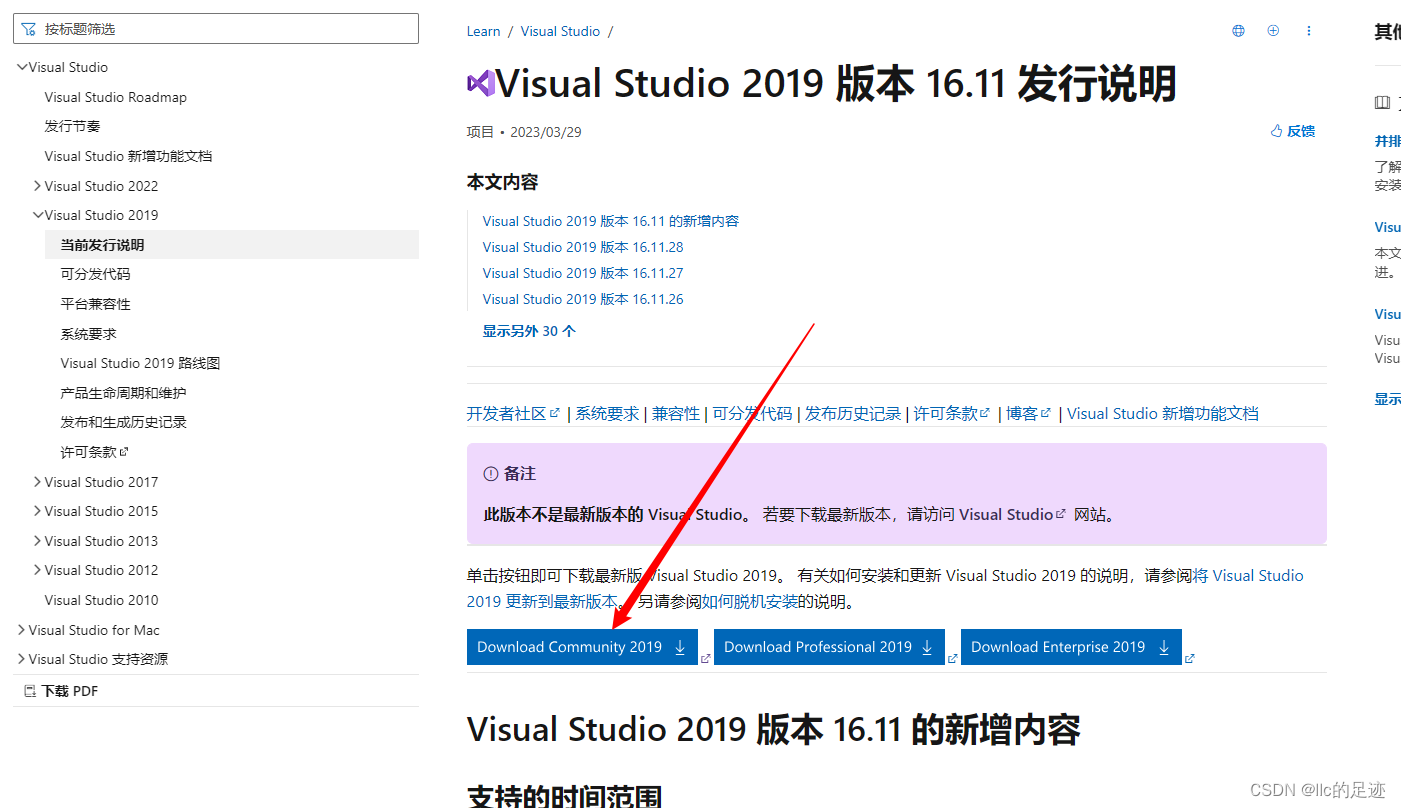Click the 可分发代码 link in the link bar
This screenshot has width=1401, height=808.
(x=752, y=413)
